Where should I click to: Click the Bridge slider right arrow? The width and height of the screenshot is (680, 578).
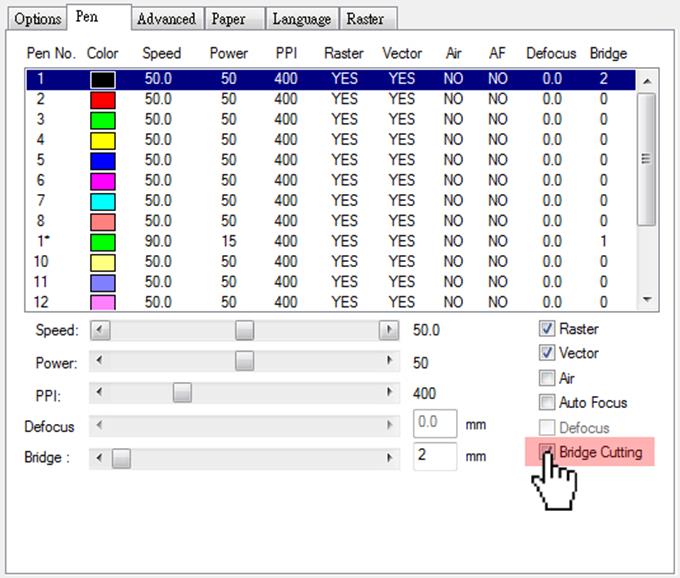(389, 458)
